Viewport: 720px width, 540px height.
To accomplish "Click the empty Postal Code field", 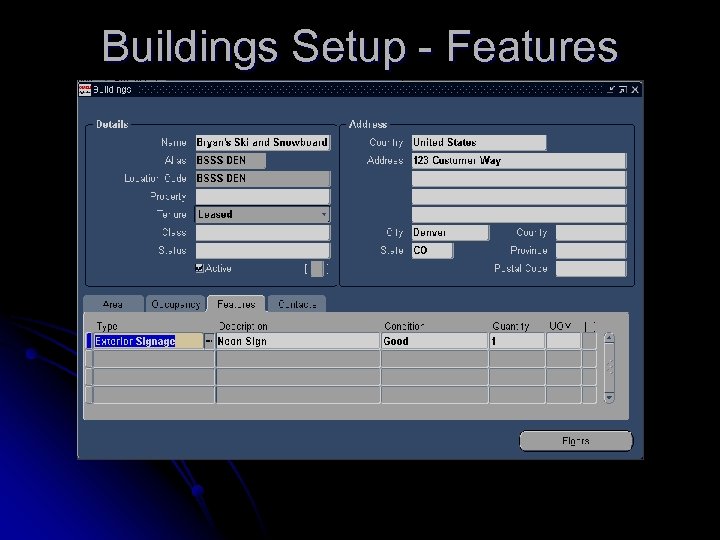I will pos(591,269).
